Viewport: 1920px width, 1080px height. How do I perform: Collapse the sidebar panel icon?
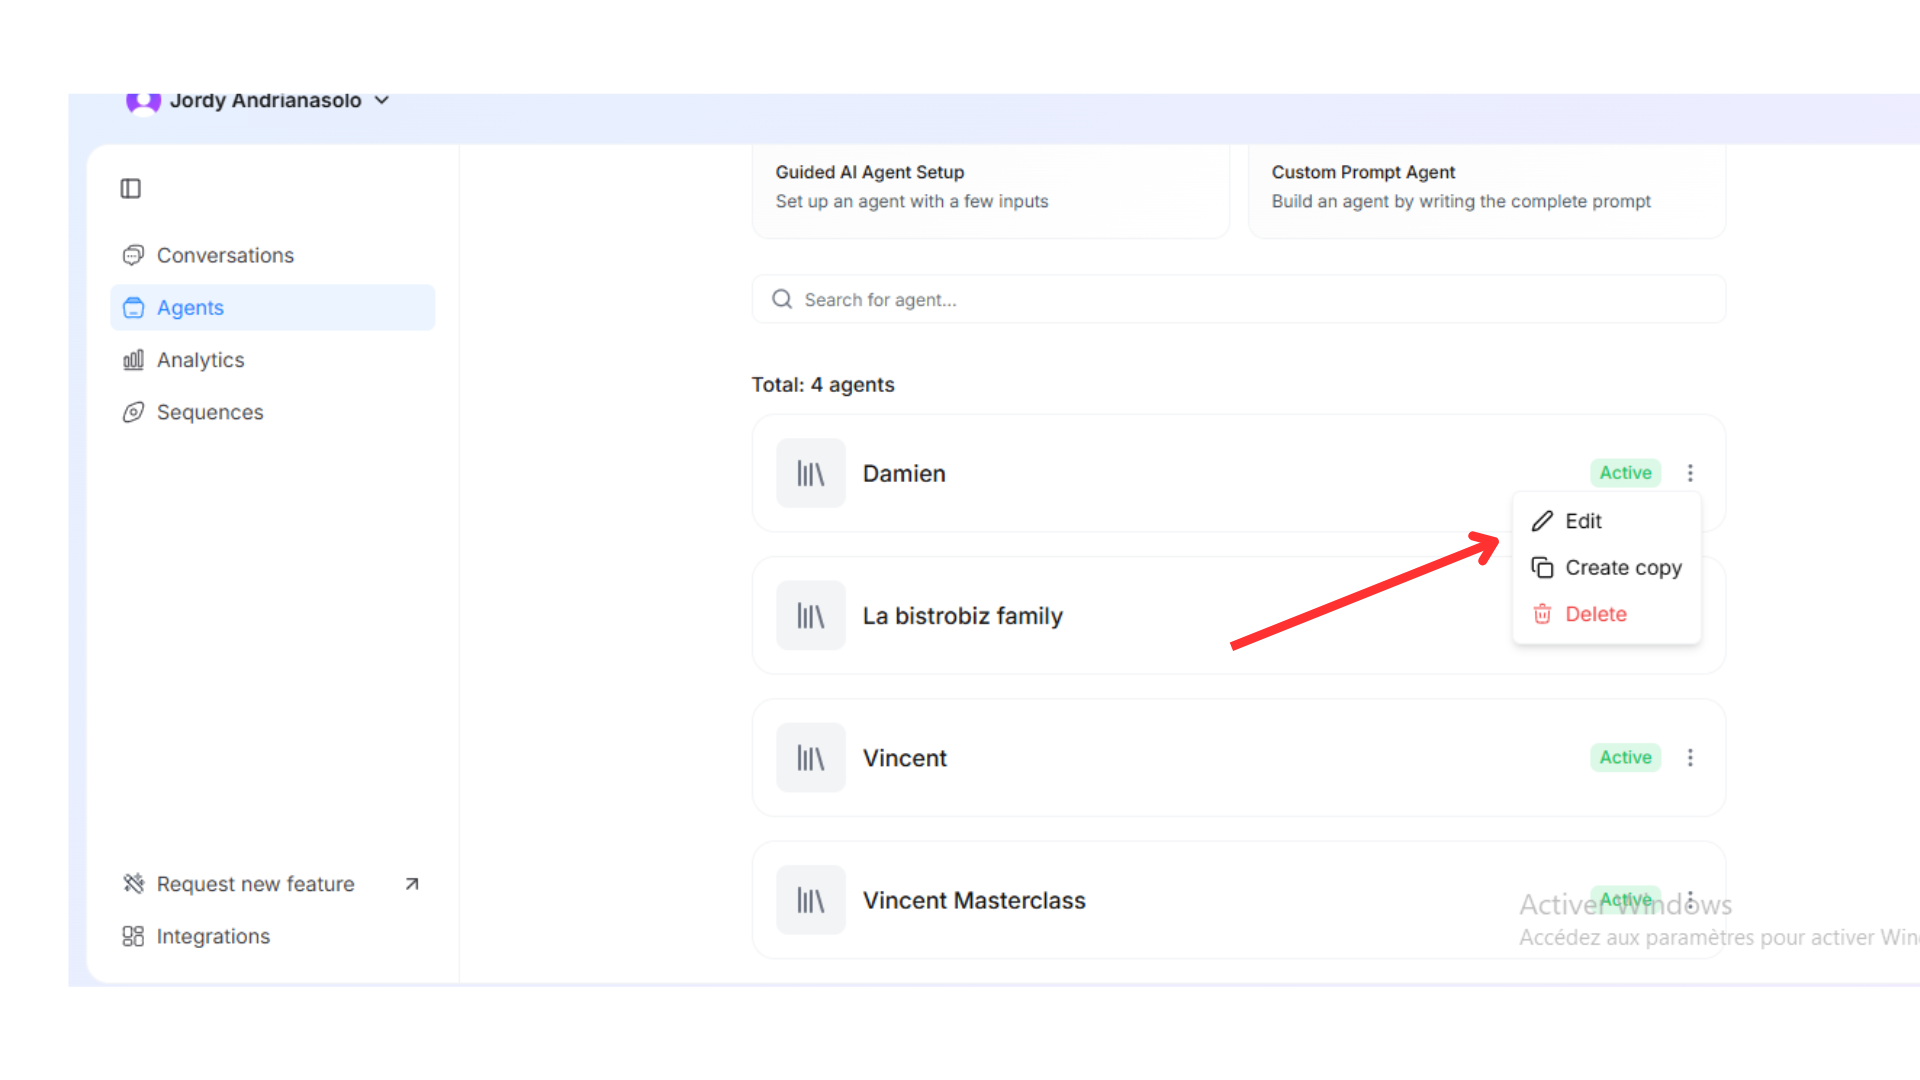pos(131,189)
